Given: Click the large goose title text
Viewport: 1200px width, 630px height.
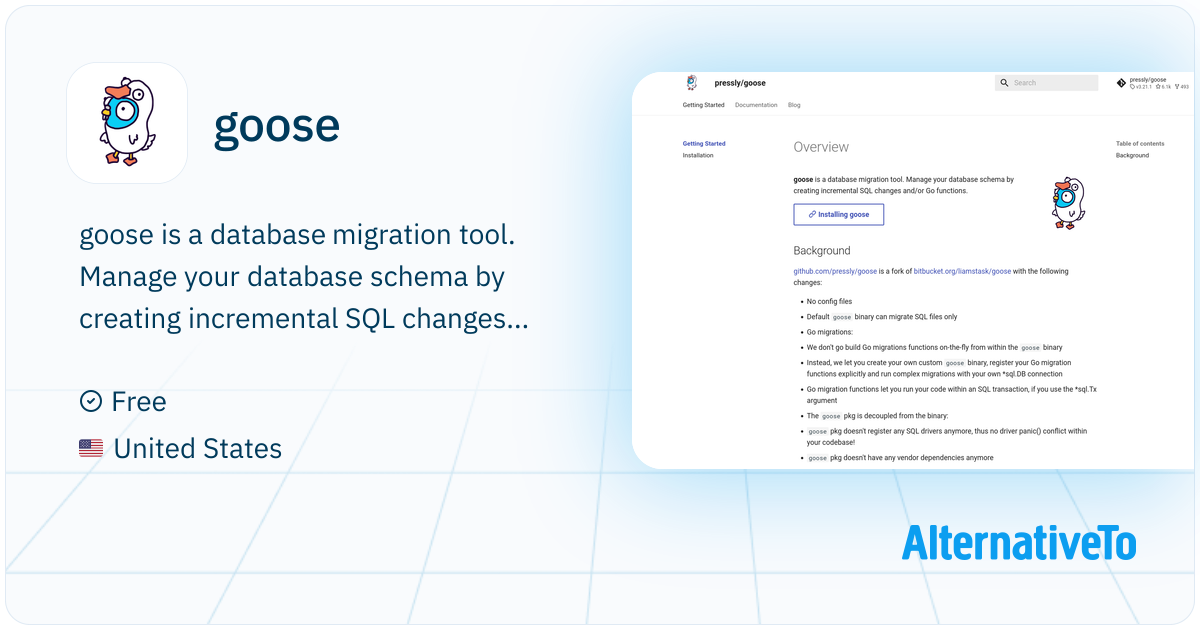Looking at the screenshot, I should [x=277, y=126].
